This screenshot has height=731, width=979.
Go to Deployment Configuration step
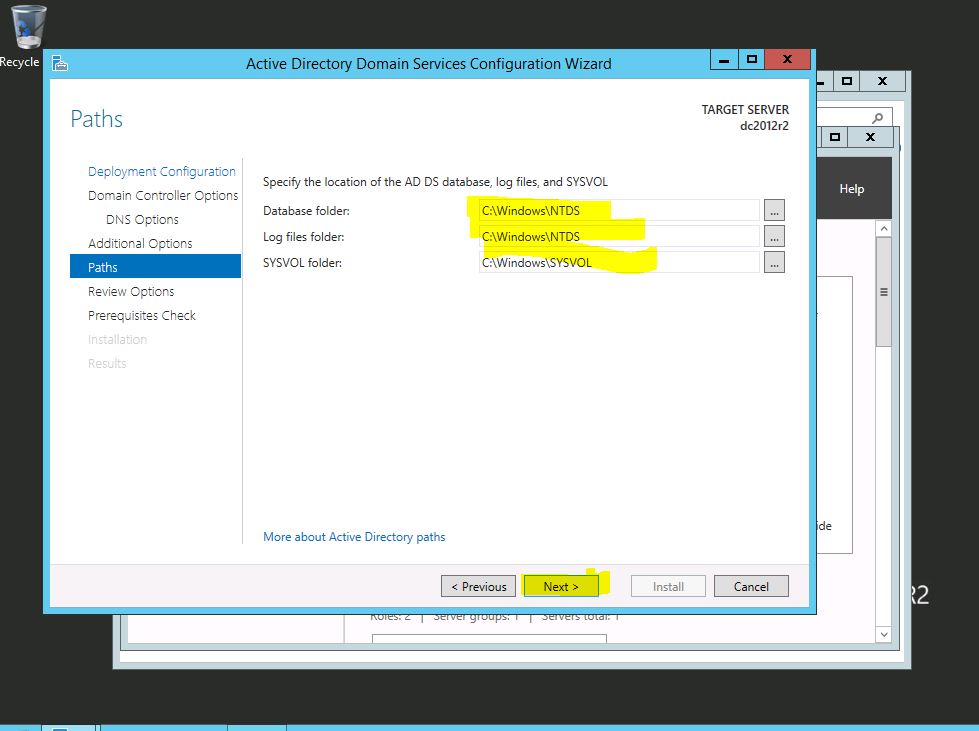pos(162,172)
